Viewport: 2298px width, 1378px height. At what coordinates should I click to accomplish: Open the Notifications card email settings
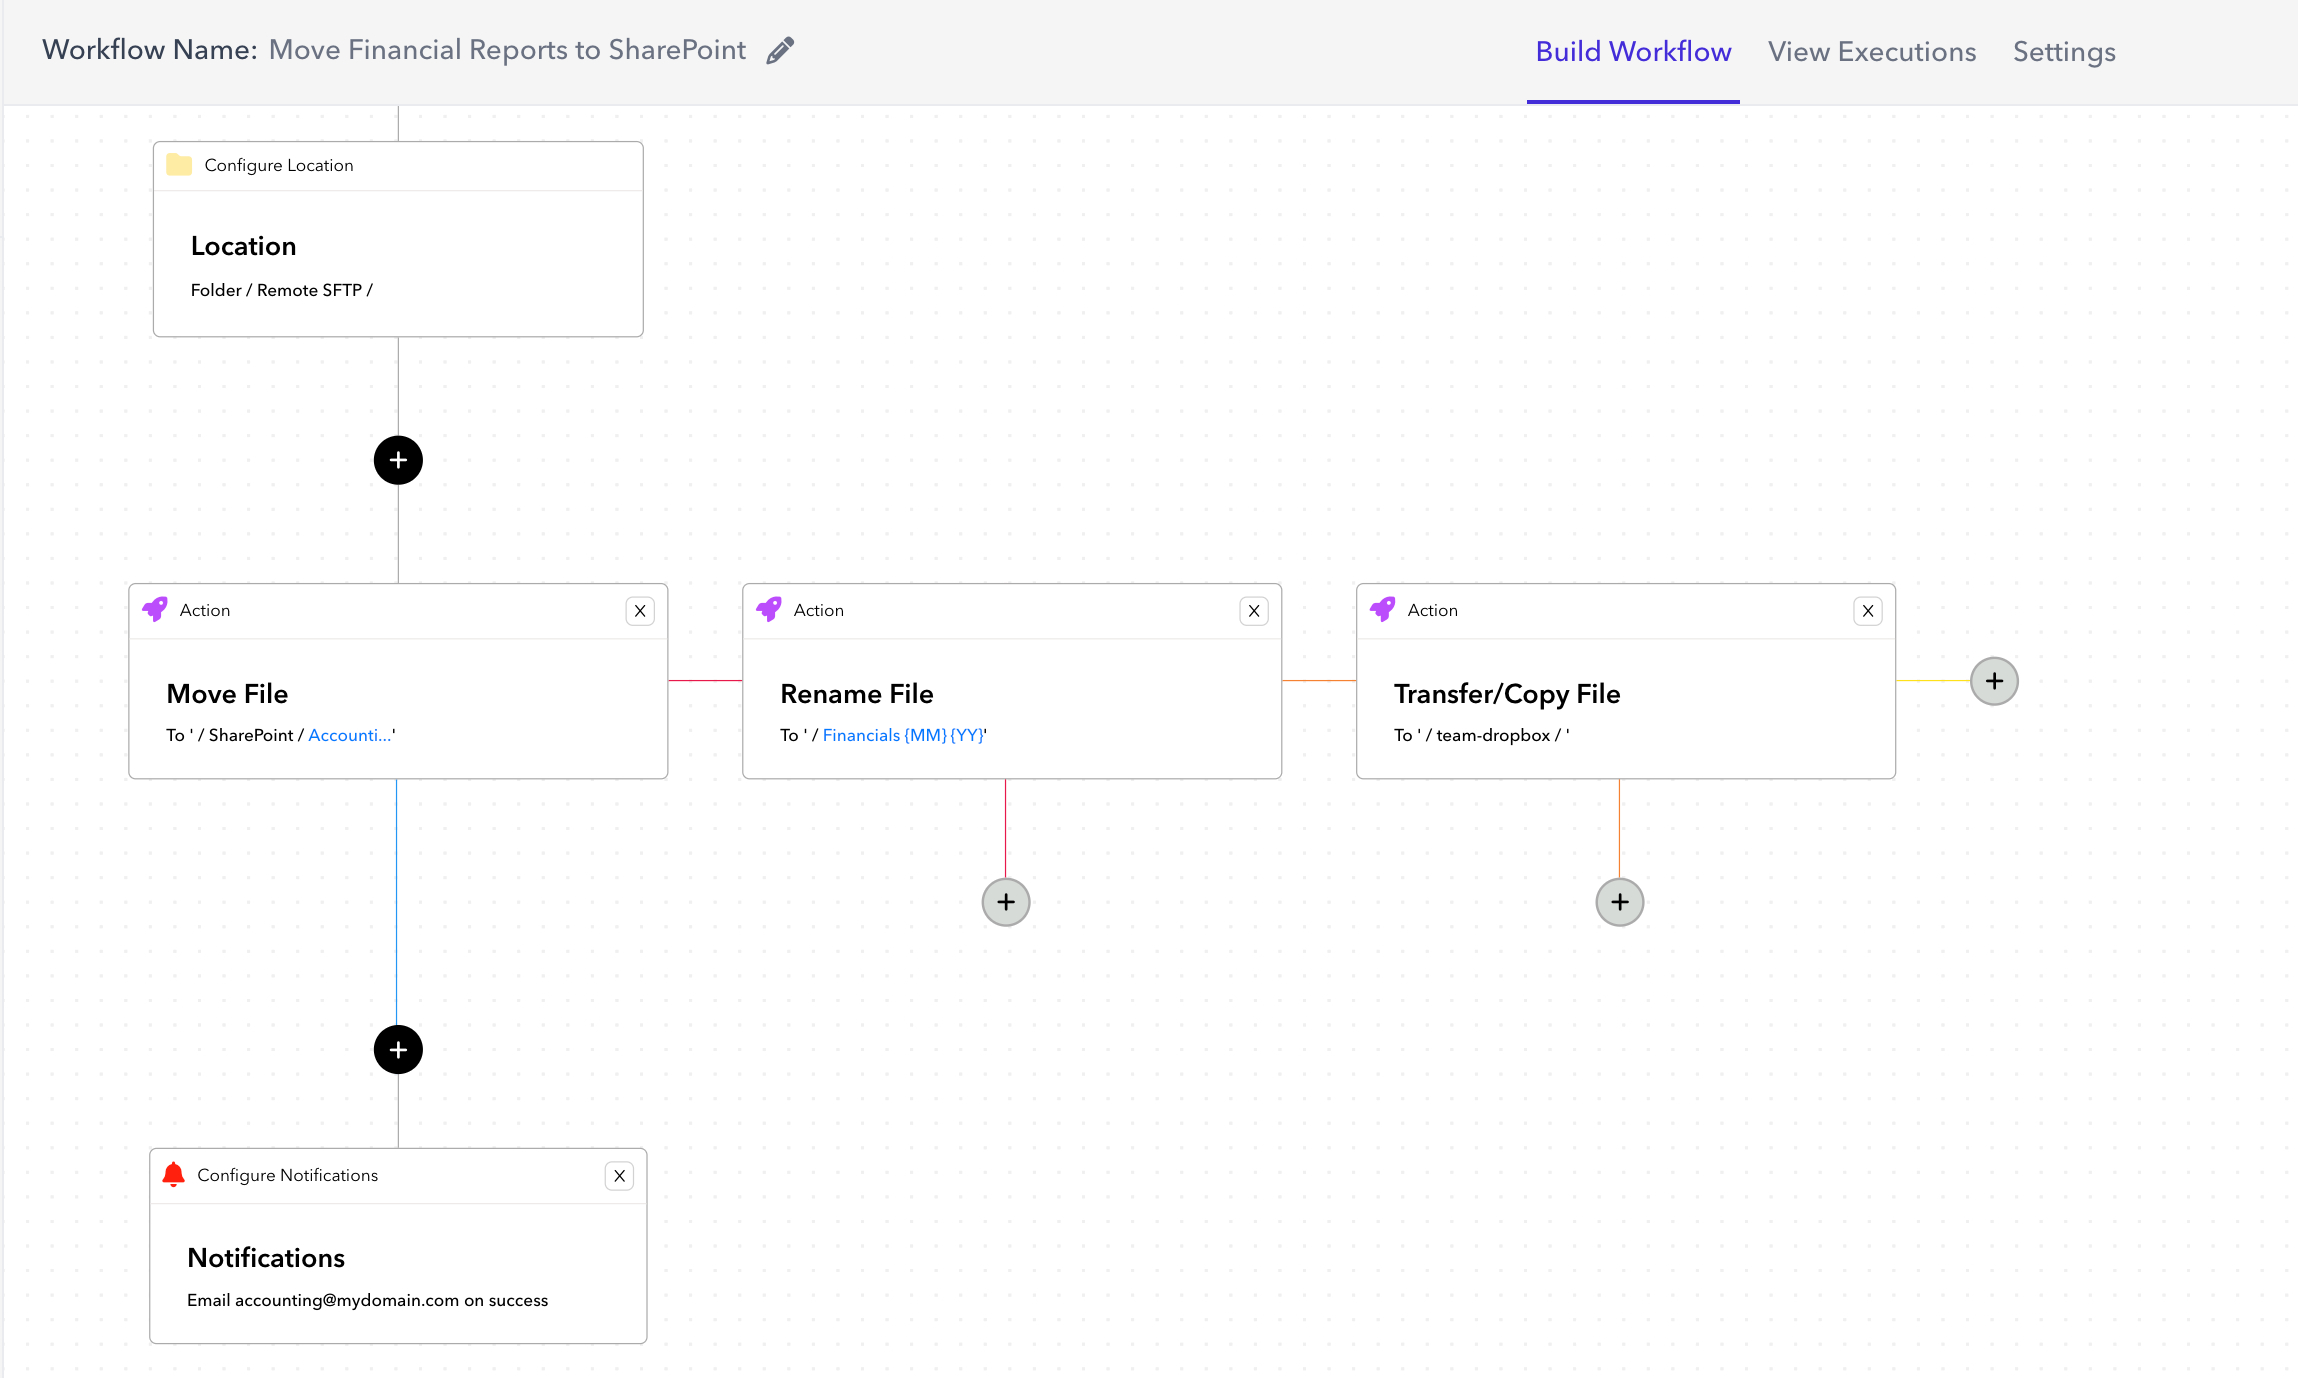point(398,1274)
